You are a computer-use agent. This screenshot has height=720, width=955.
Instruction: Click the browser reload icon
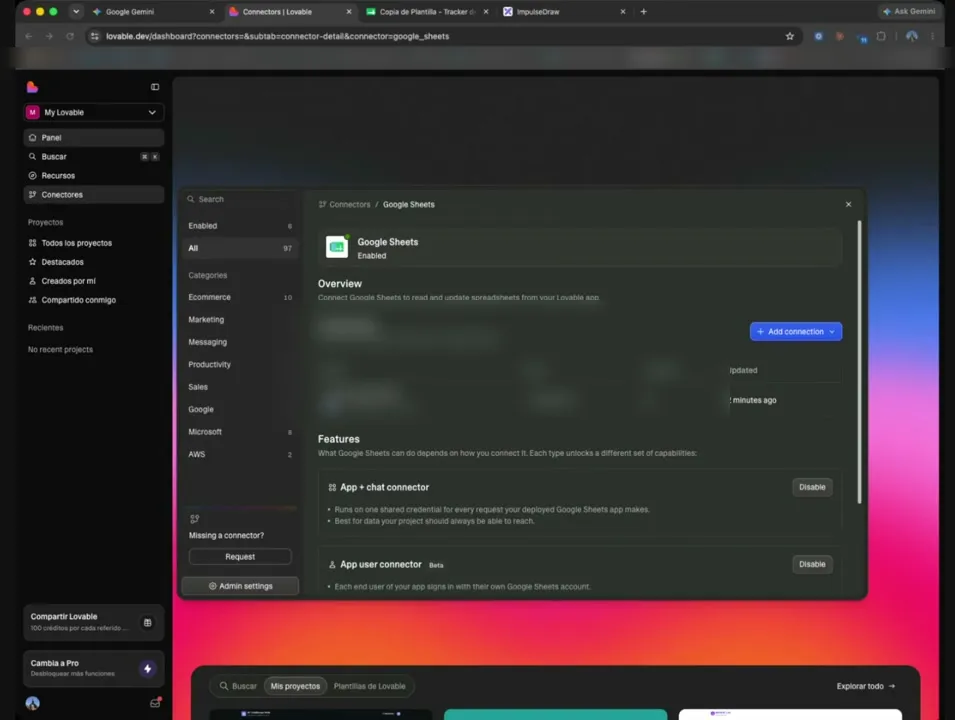70,37
